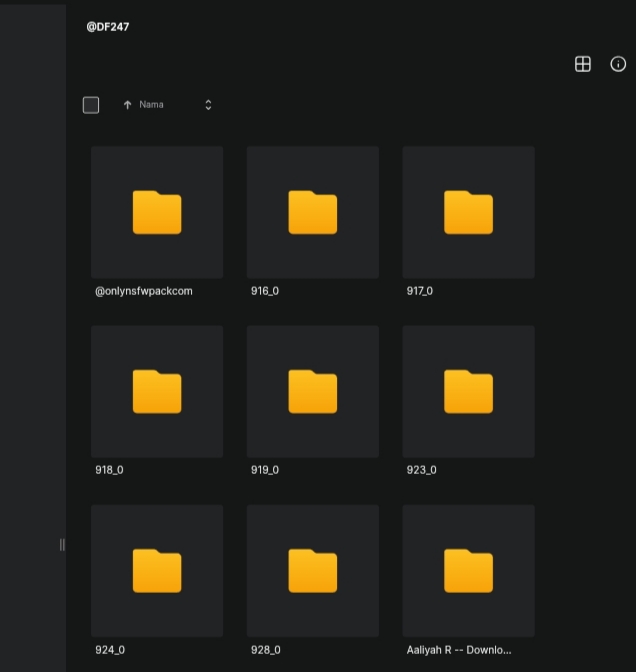
Task: Select the 924_0 name label
Action: pos(110,650)
